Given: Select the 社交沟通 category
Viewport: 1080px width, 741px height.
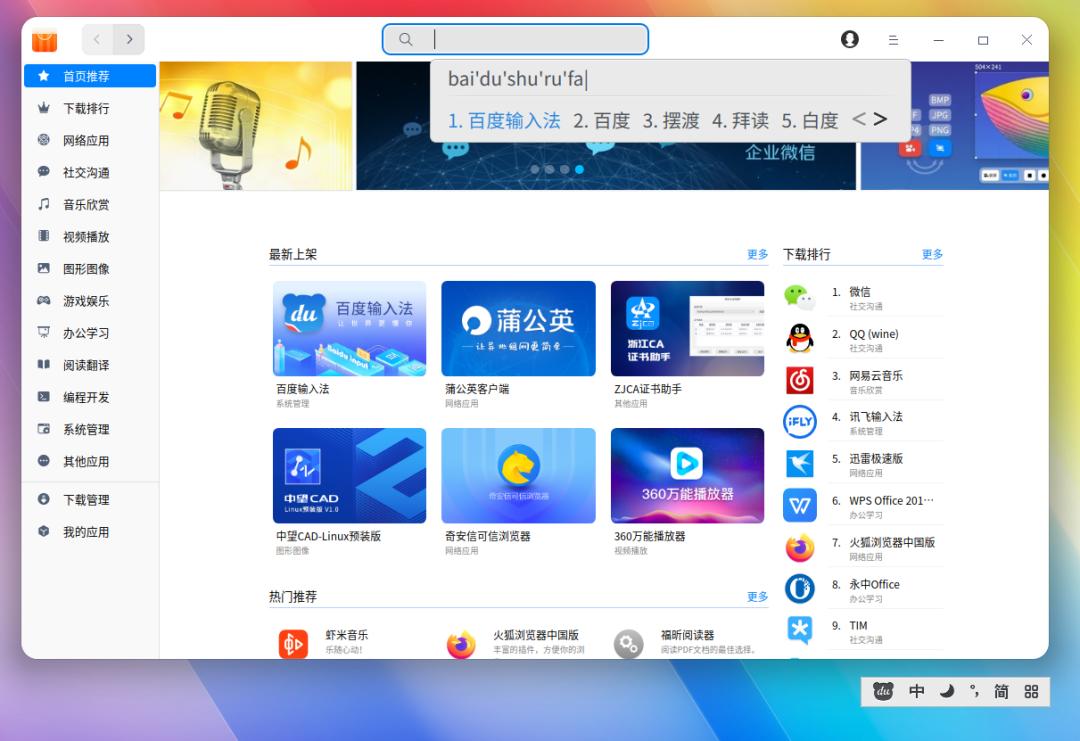Looking at the screenshot, I should point(85,172).
